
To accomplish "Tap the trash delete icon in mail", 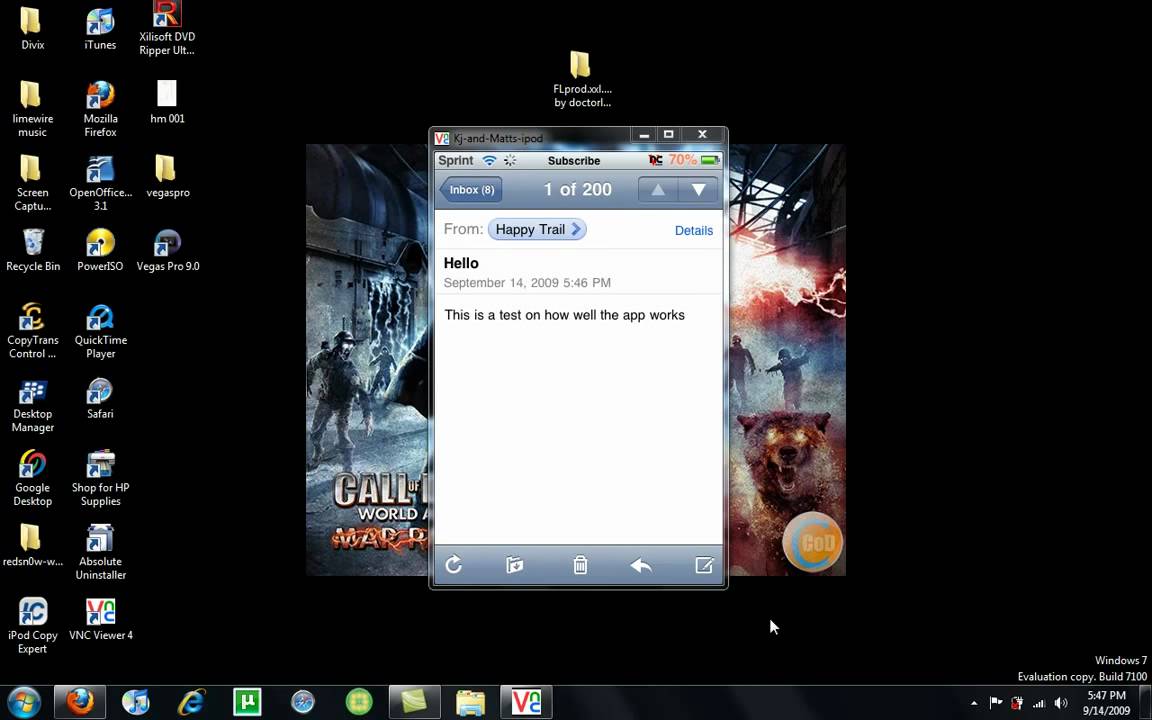I will tap(580, 564).
